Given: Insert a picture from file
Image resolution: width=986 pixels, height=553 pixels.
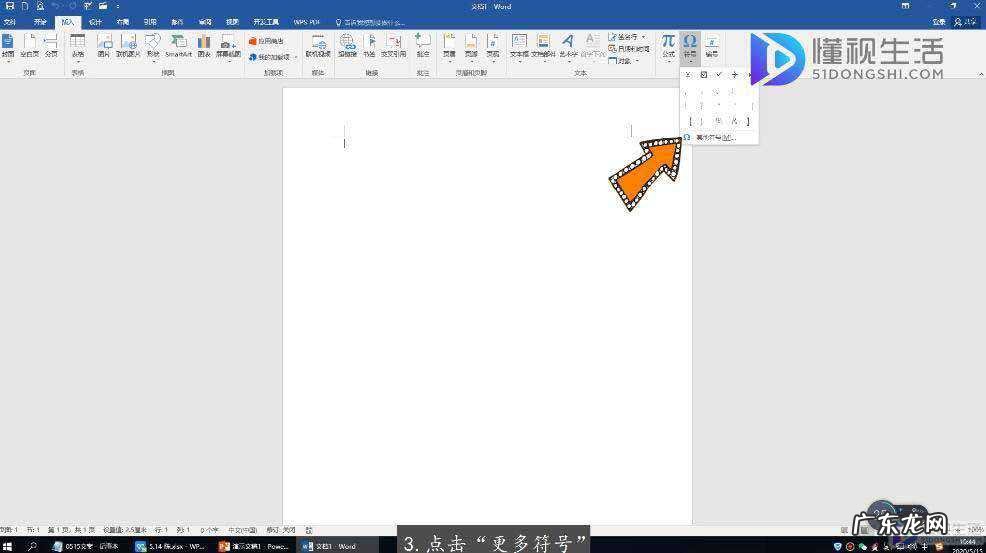Looking at the screenshot, I should (x=103, y=45).
